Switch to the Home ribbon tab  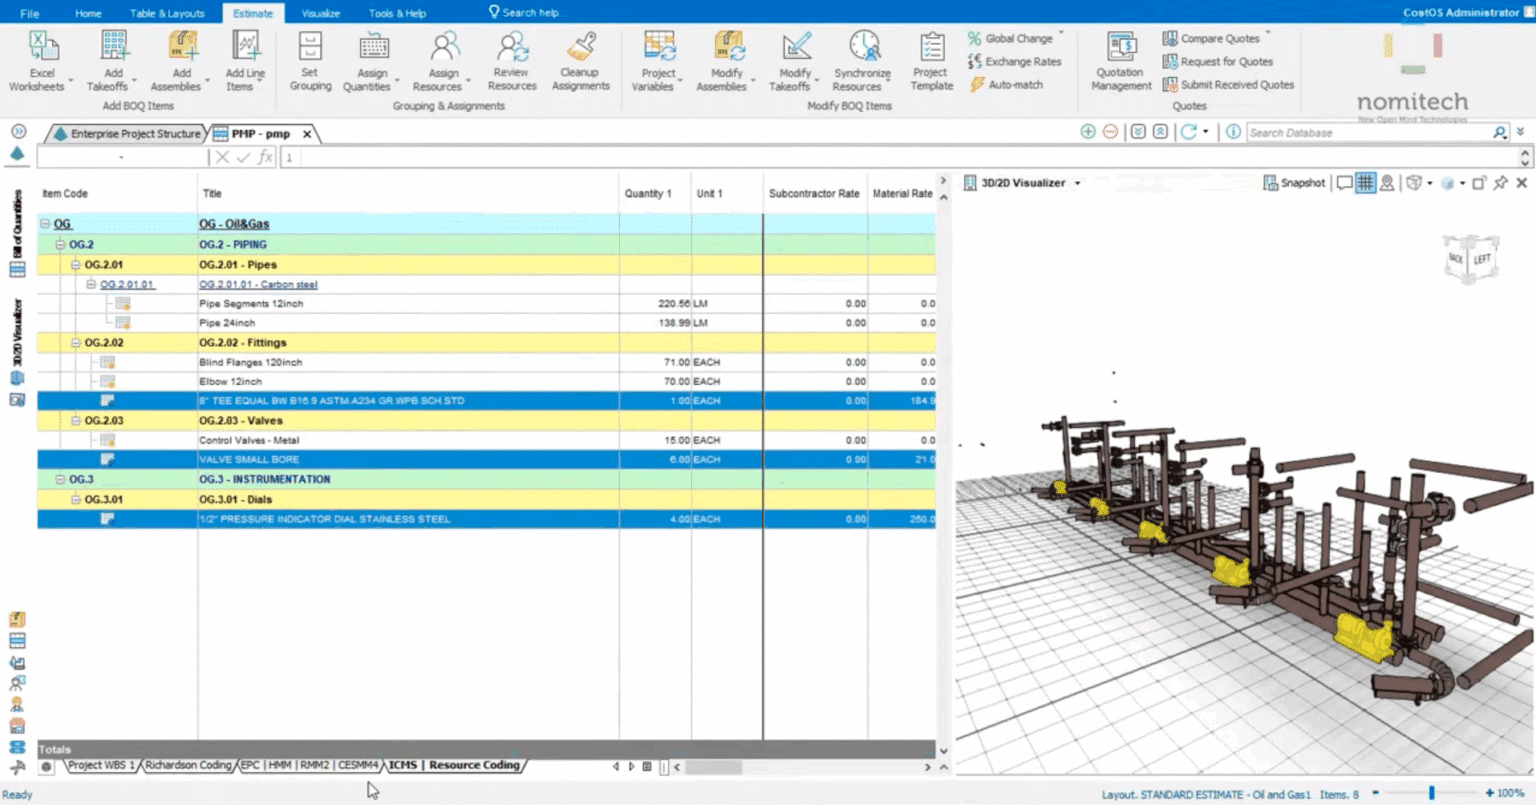[x=88, y=13]
